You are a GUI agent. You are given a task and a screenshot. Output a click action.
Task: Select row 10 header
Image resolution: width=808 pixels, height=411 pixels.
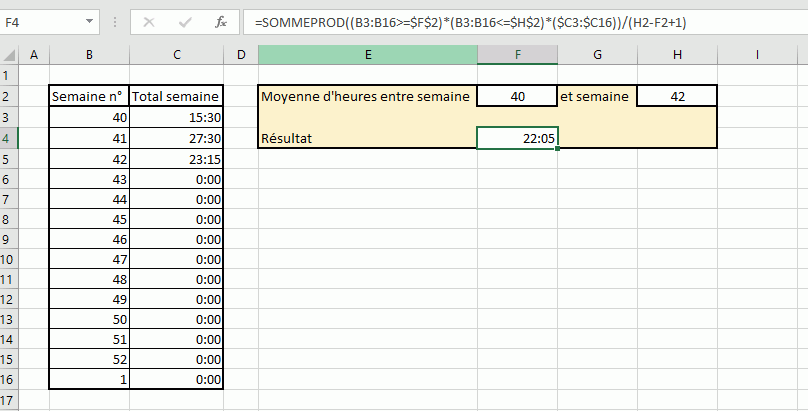(9, 259)
